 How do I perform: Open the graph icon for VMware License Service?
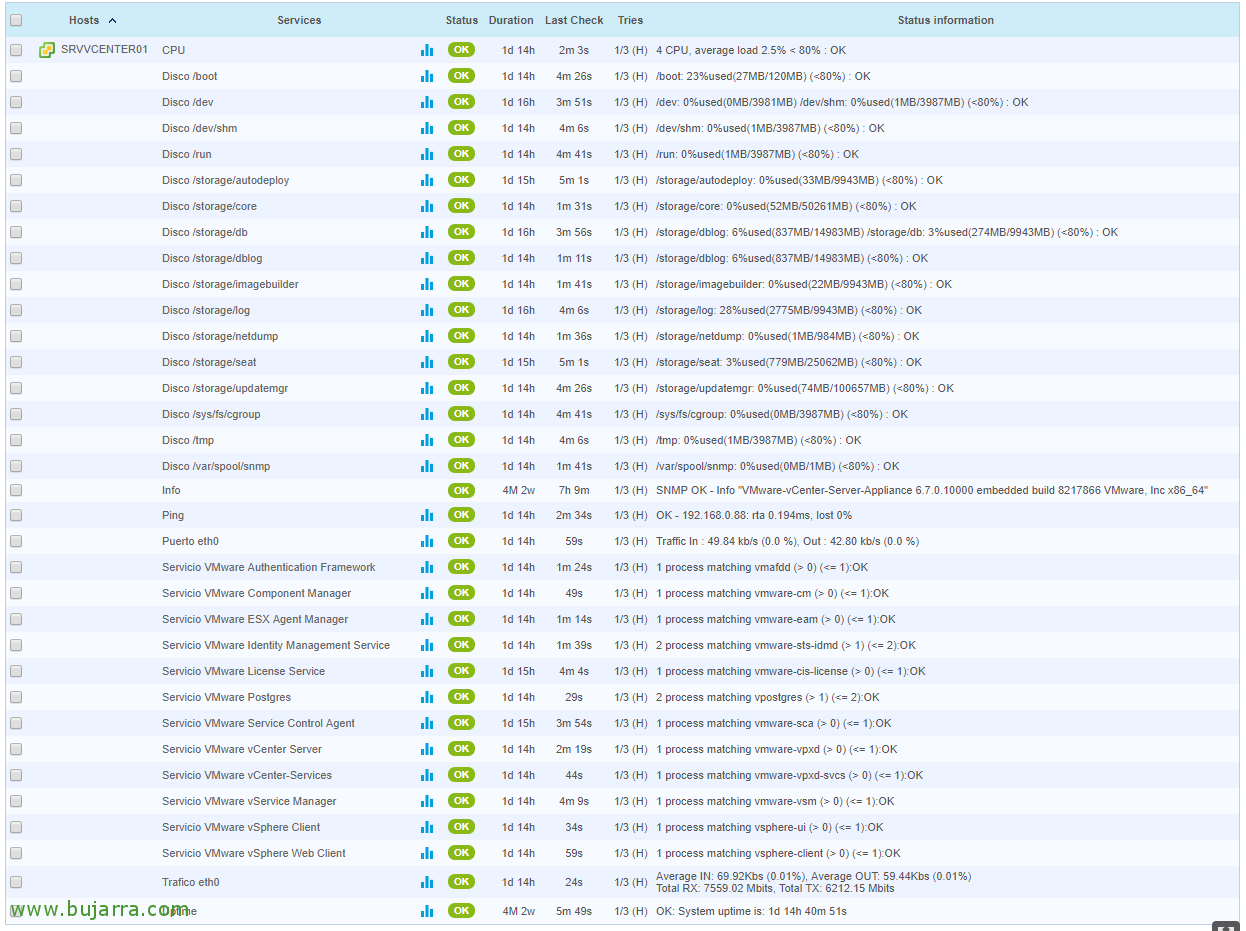pos(427,670)
